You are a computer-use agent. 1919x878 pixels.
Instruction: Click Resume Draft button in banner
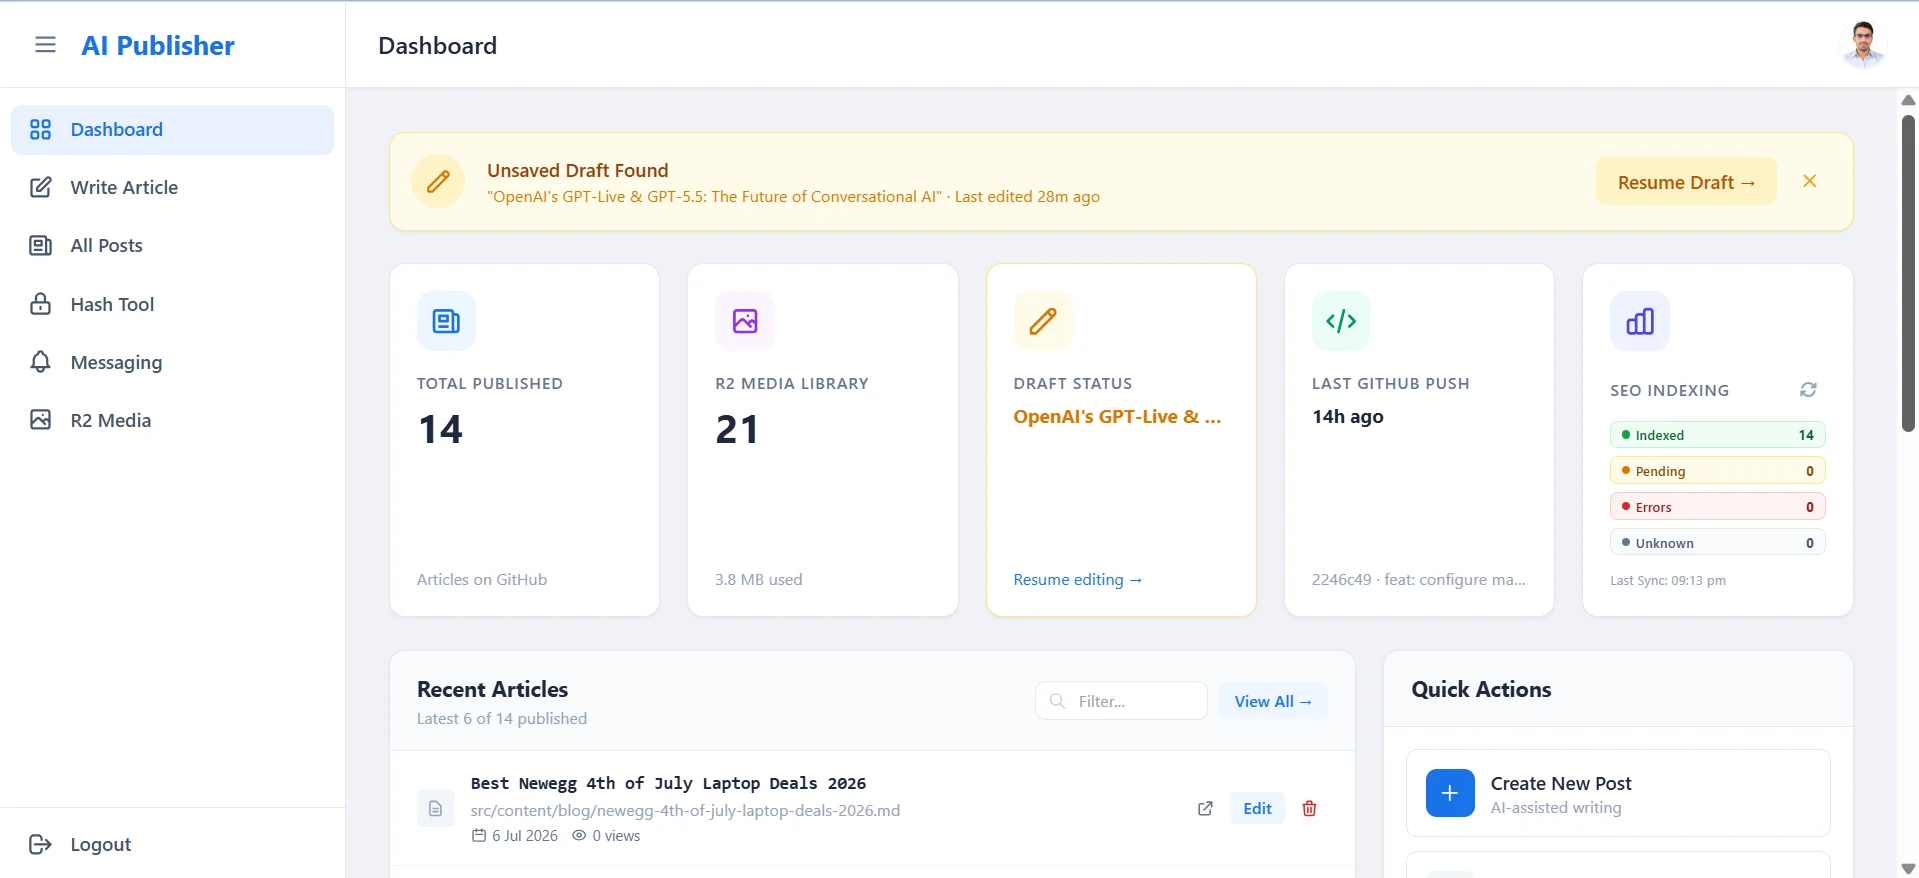tap(1686, 182)
